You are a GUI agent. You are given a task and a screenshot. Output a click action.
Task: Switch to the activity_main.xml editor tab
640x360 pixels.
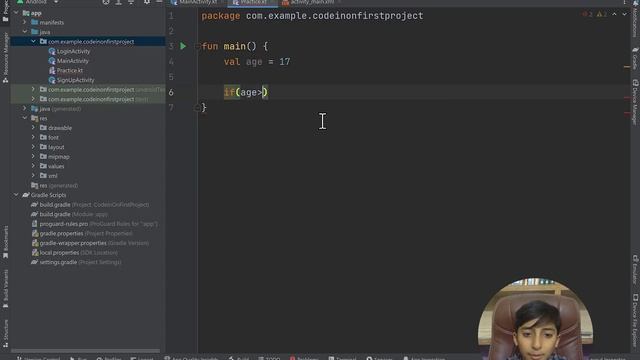click(x=311, y=2)
